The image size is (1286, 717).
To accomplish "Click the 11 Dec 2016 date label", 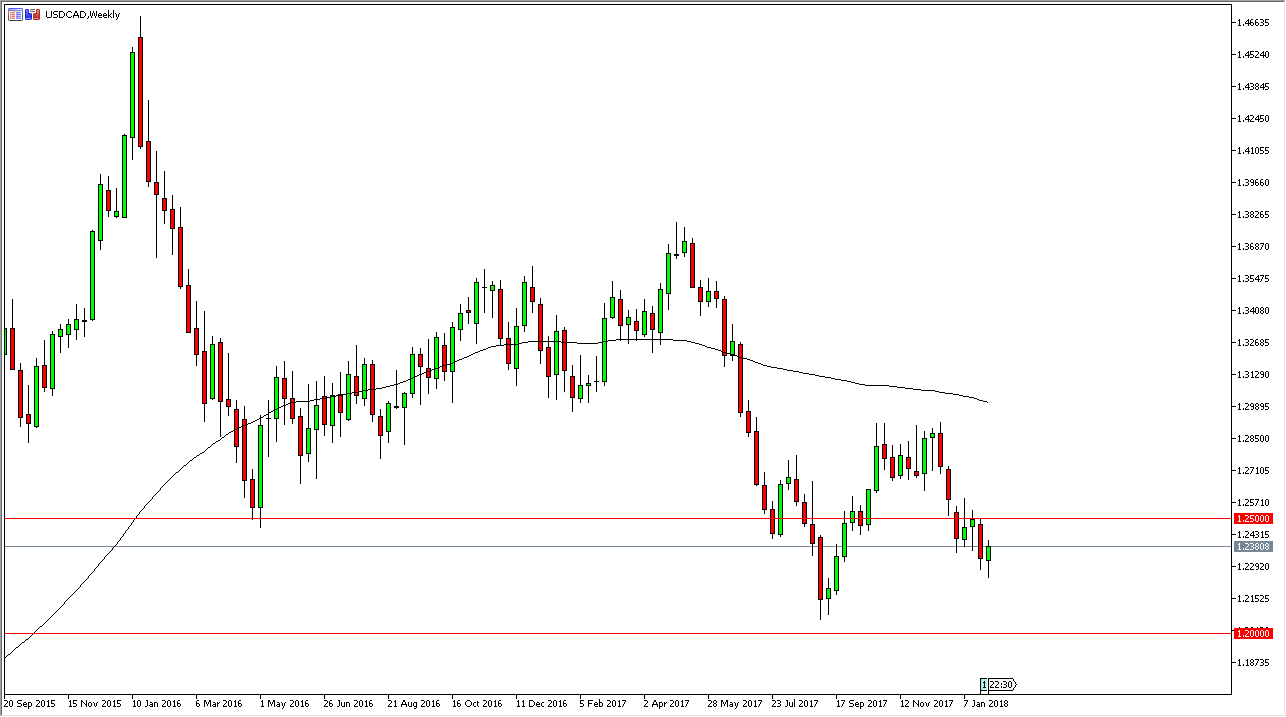I will click(x=540, y=704).
